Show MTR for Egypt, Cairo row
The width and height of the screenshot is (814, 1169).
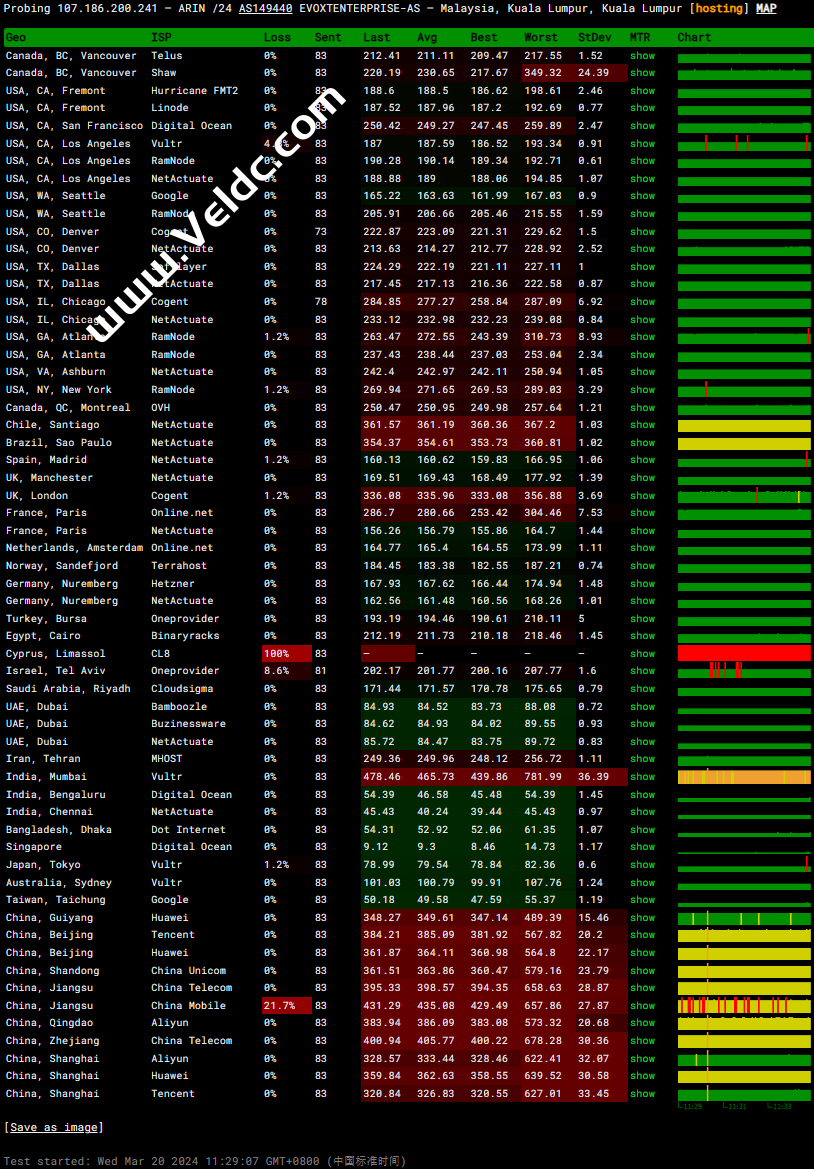(643, 635)
